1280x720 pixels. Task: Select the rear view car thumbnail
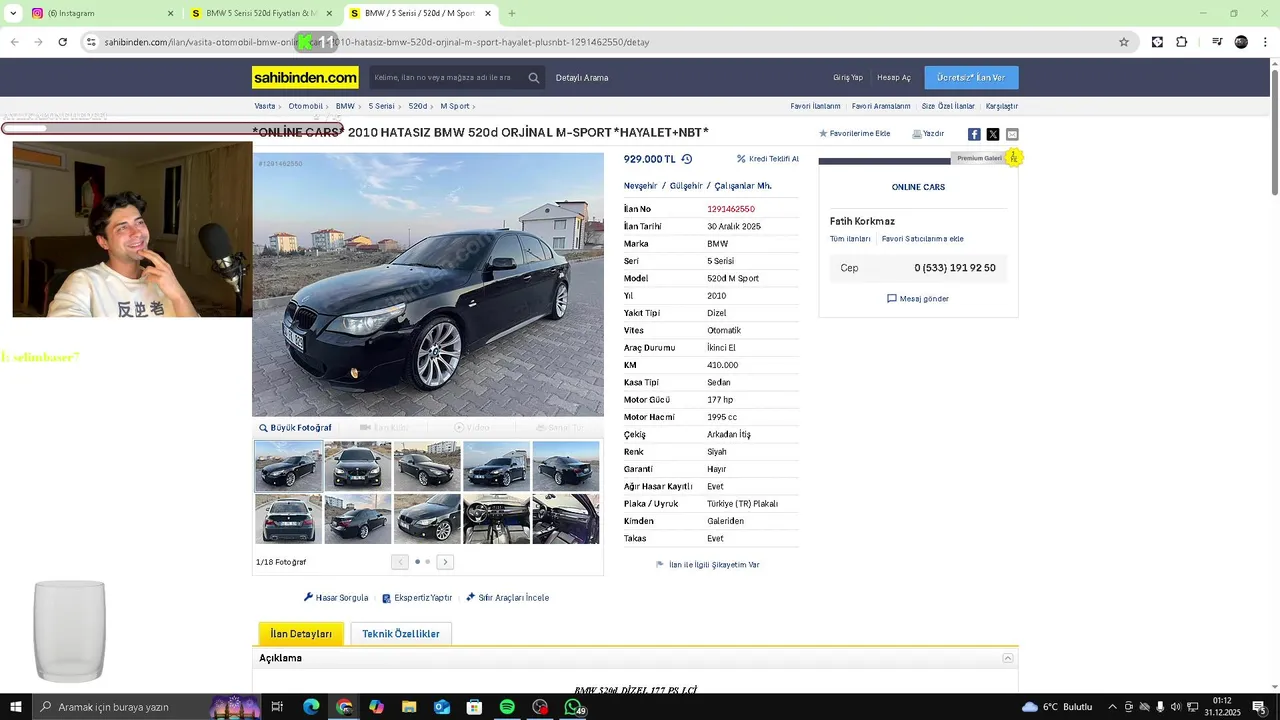pos(288,519)
